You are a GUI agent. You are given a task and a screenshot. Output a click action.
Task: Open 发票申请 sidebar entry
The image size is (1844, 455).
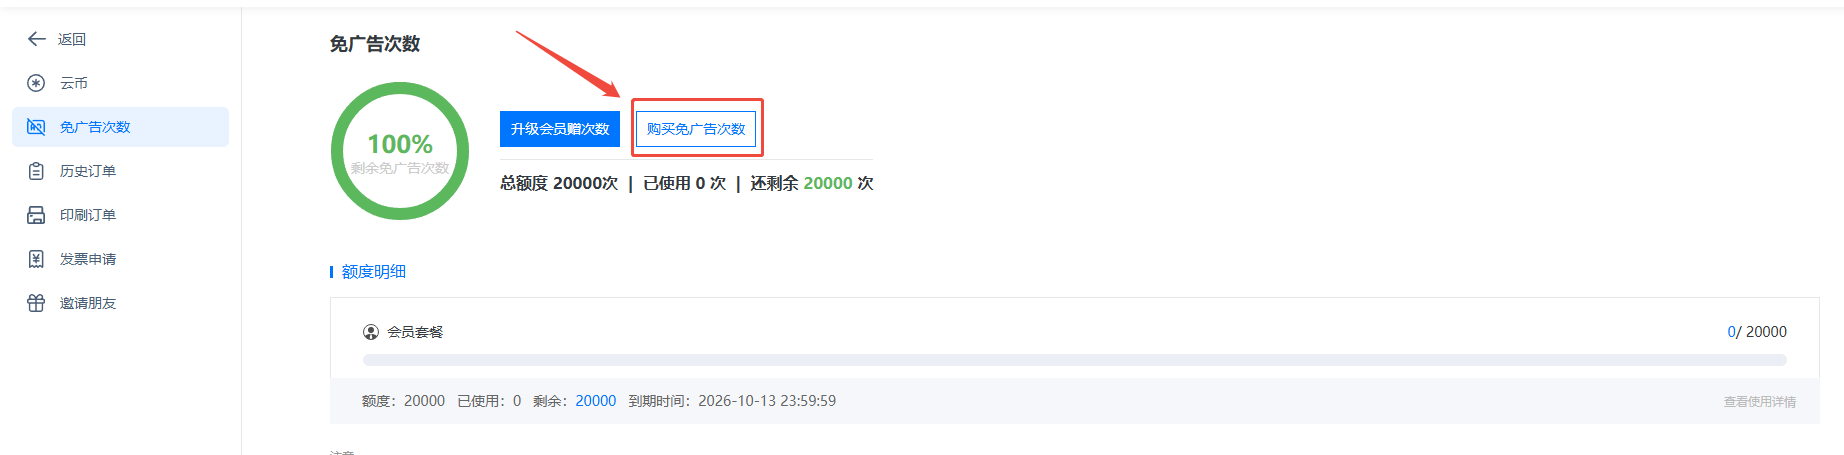click(120, 259)
